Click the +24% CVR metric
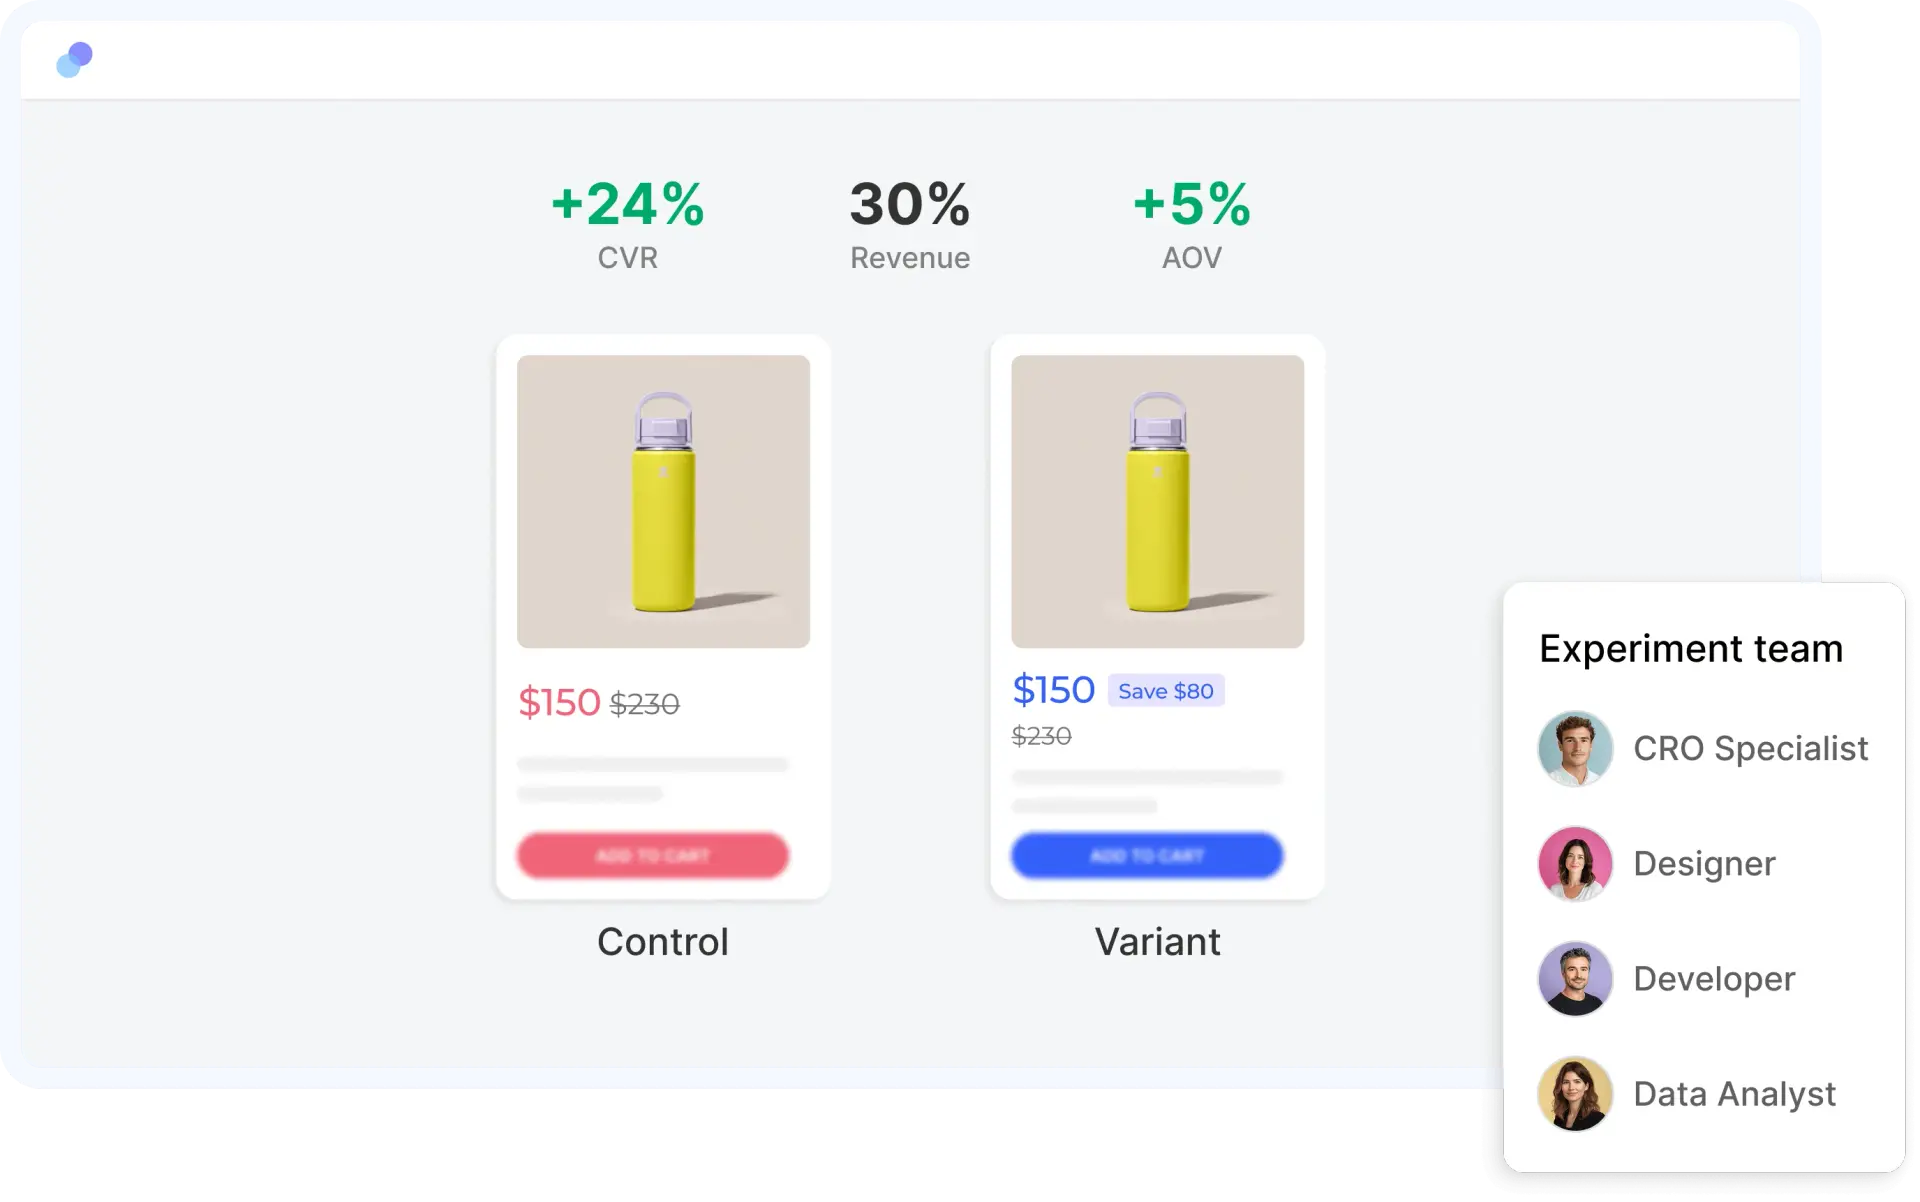Viewport: 1920px width, 1202px height. click(628, 220)
